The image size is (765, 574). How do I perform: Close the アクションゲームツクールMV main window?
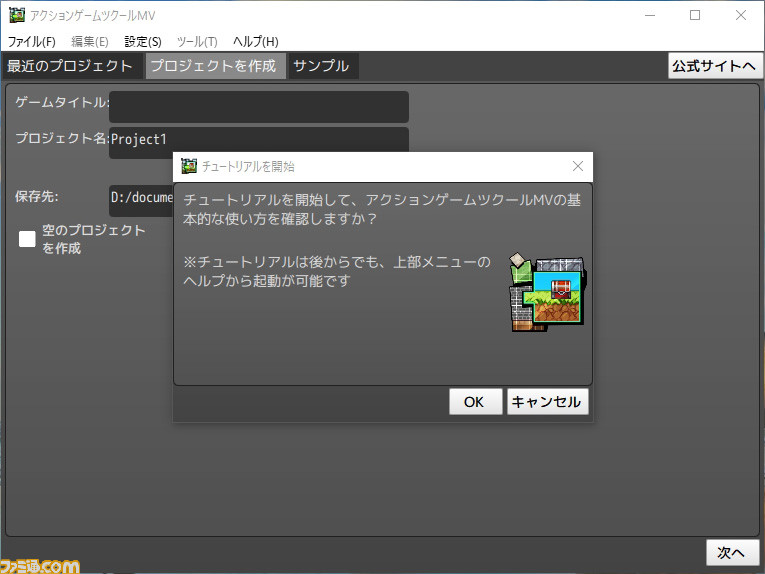pos(741,15)
